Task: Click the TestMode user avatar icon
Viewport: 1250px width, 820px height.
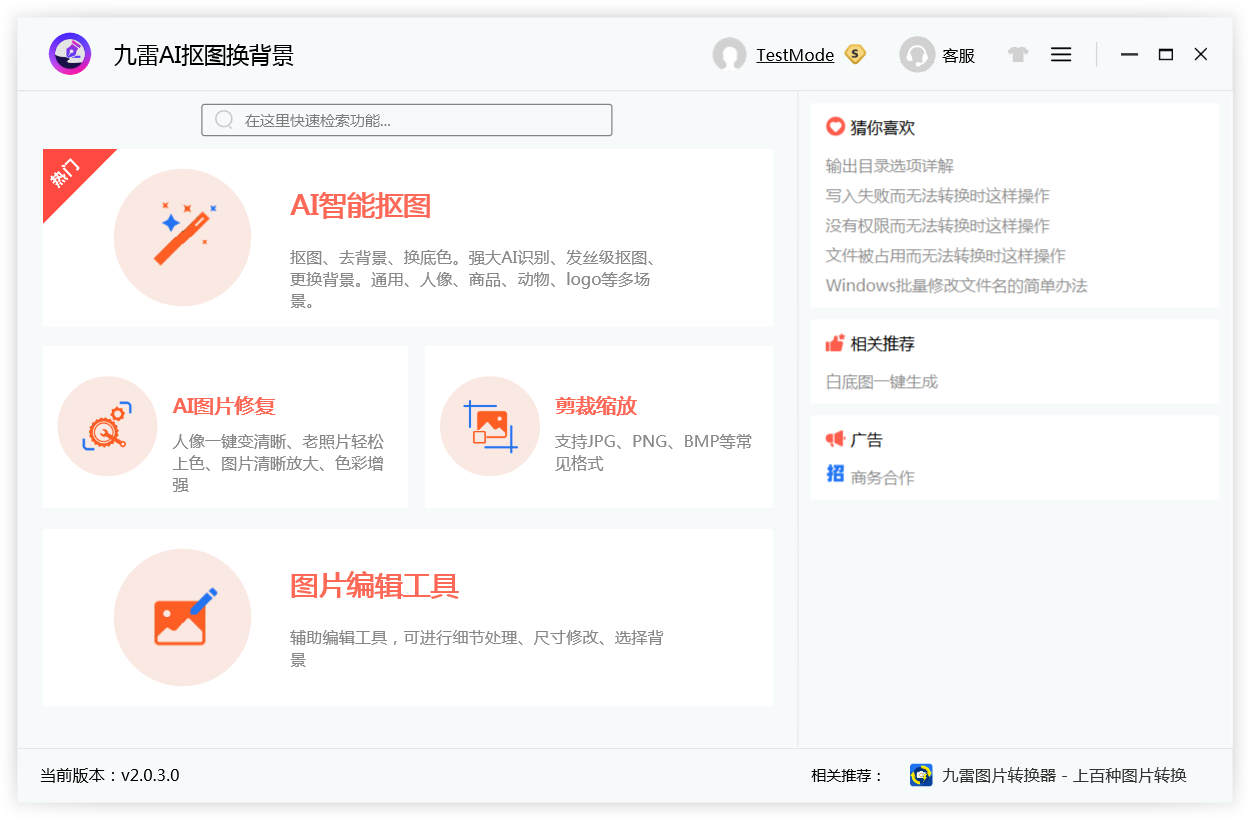Action: pos(730,55)
